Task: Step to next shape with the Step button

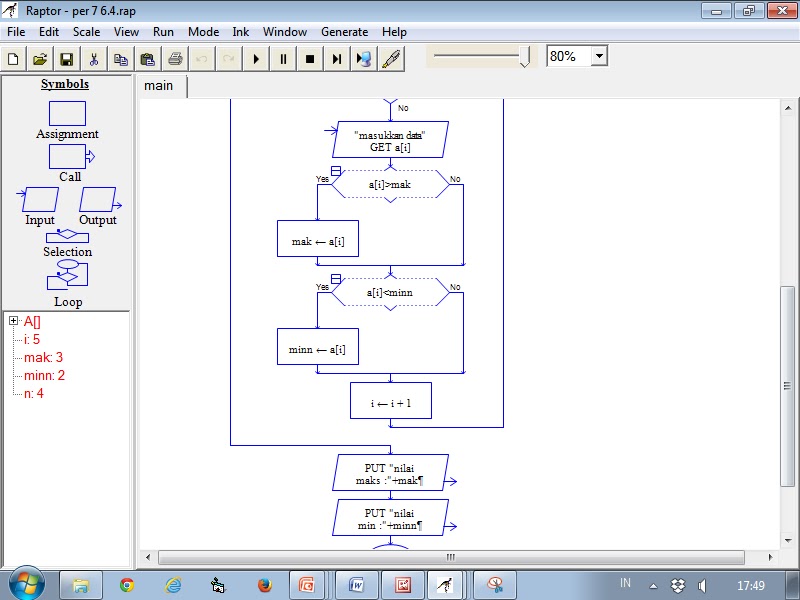Action: (x=337, y=59)
